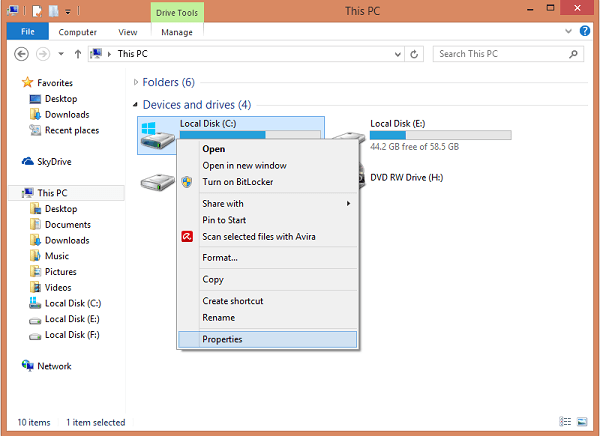Viewport: 600px width, 436px height.
Task: Open Music in the sidebar
Action: [57, 256]
